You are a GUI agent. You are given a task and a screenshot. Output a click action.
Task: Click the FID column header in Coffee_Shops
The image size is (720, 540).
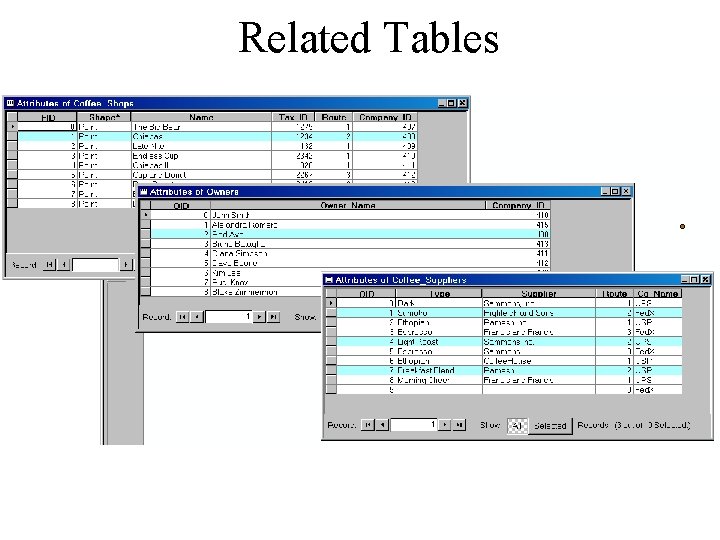click(x=47, y=117)
